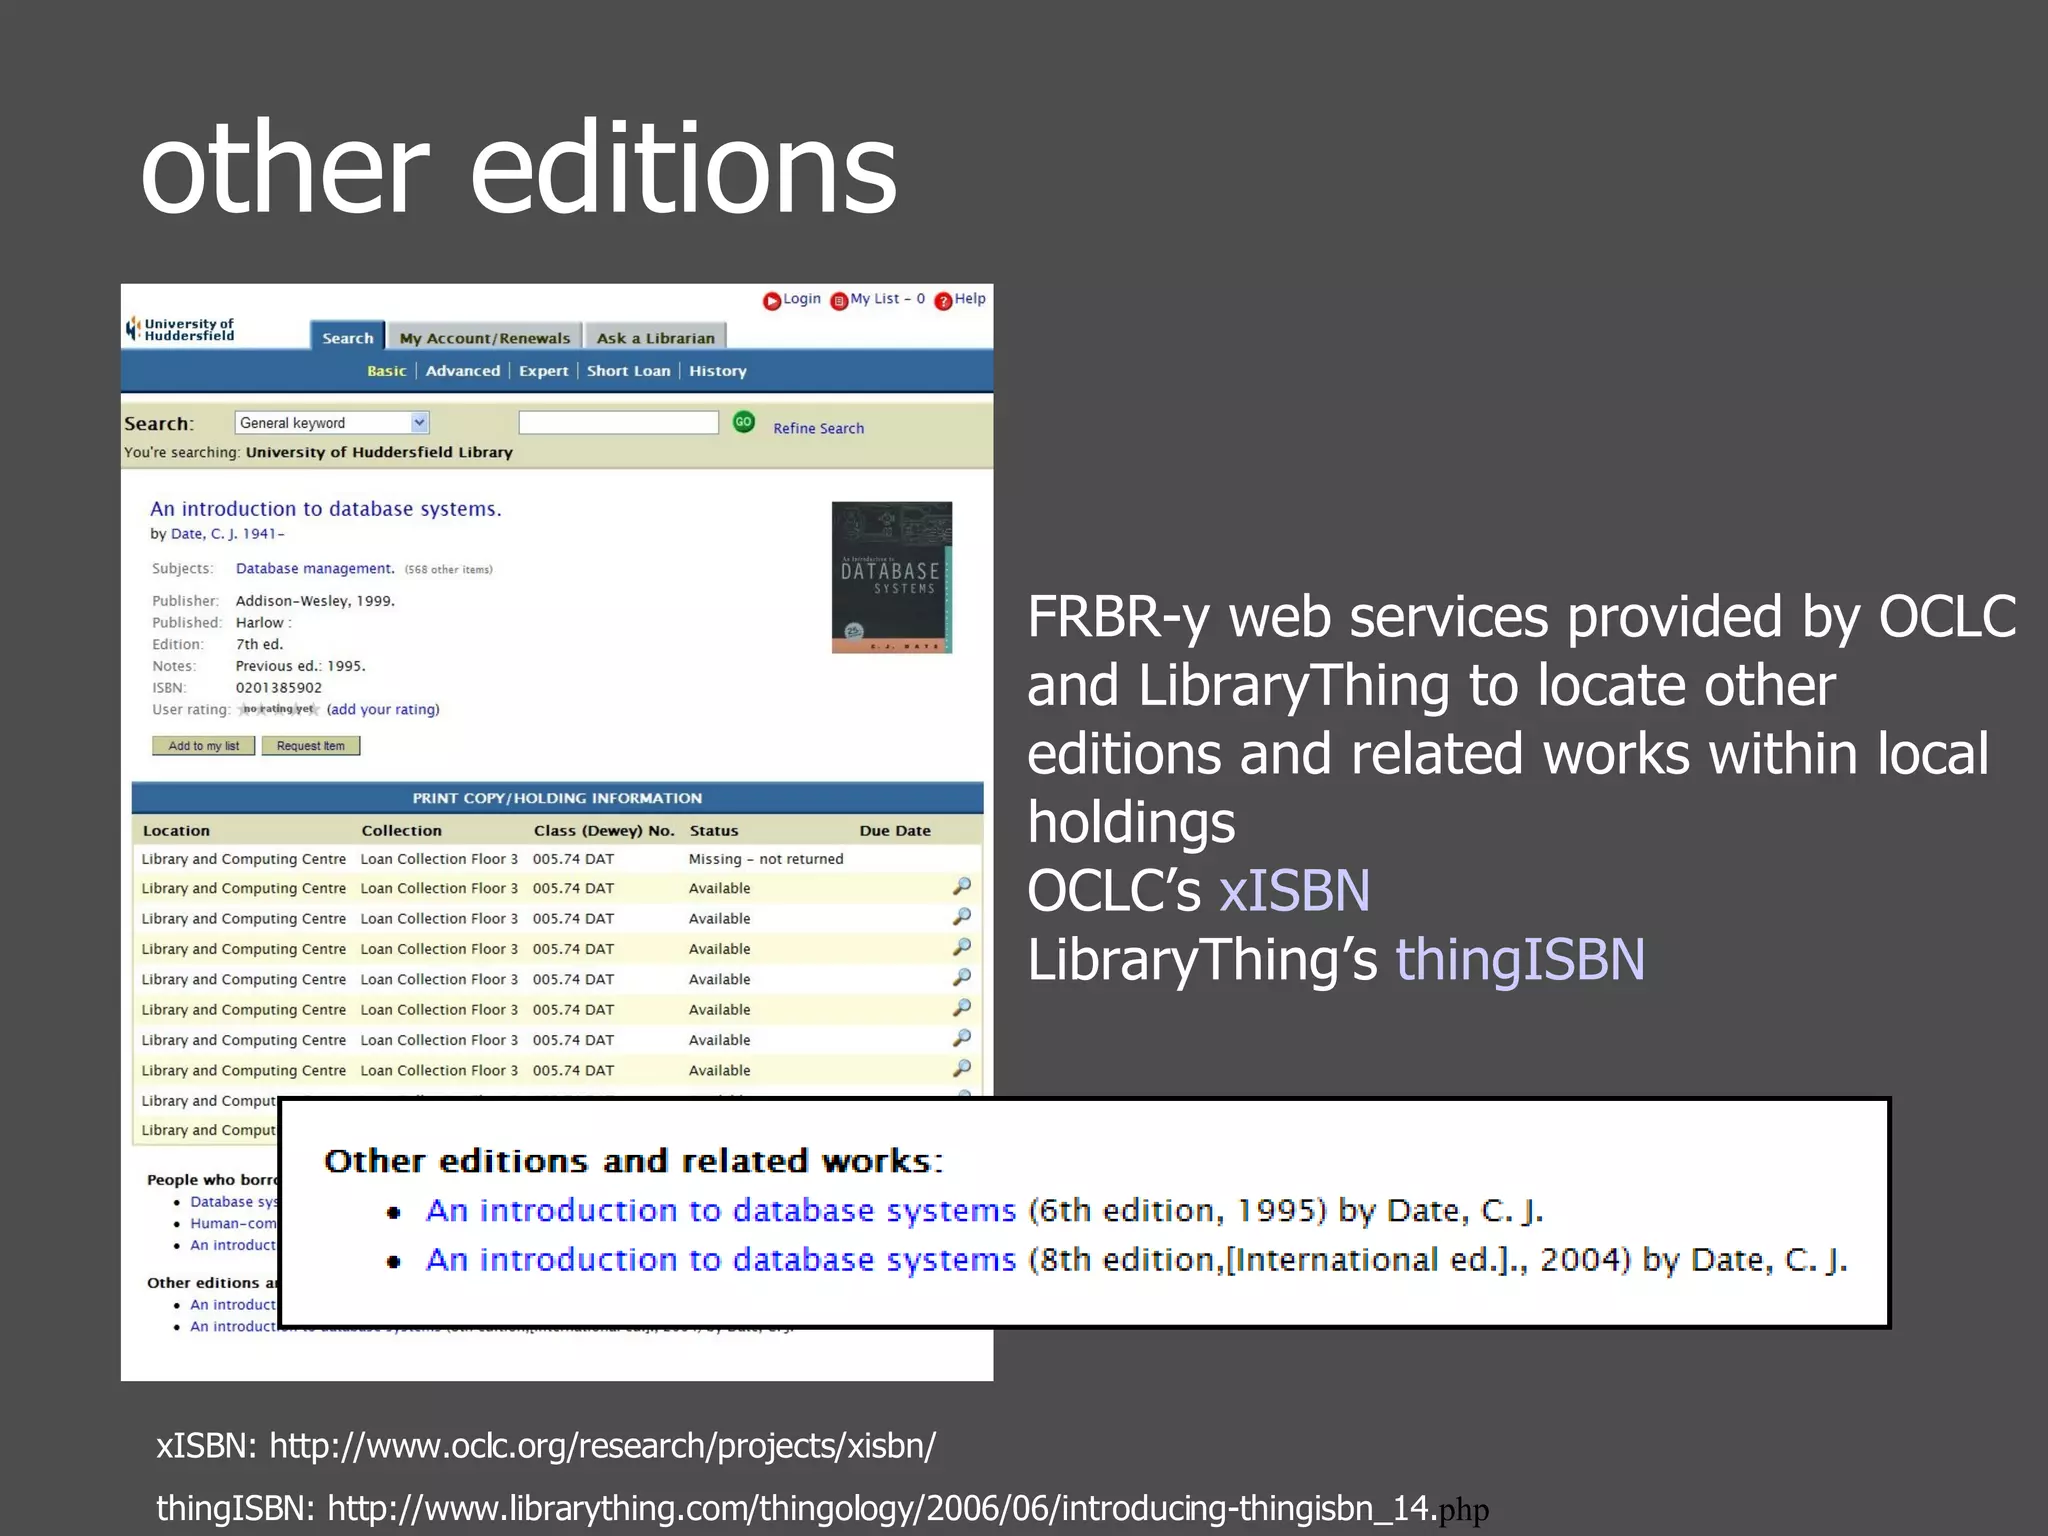This screenshot has width=2048, height=1536.
Task: Click Class (Dewey) No. column header
Action: [x=604, y=830]
